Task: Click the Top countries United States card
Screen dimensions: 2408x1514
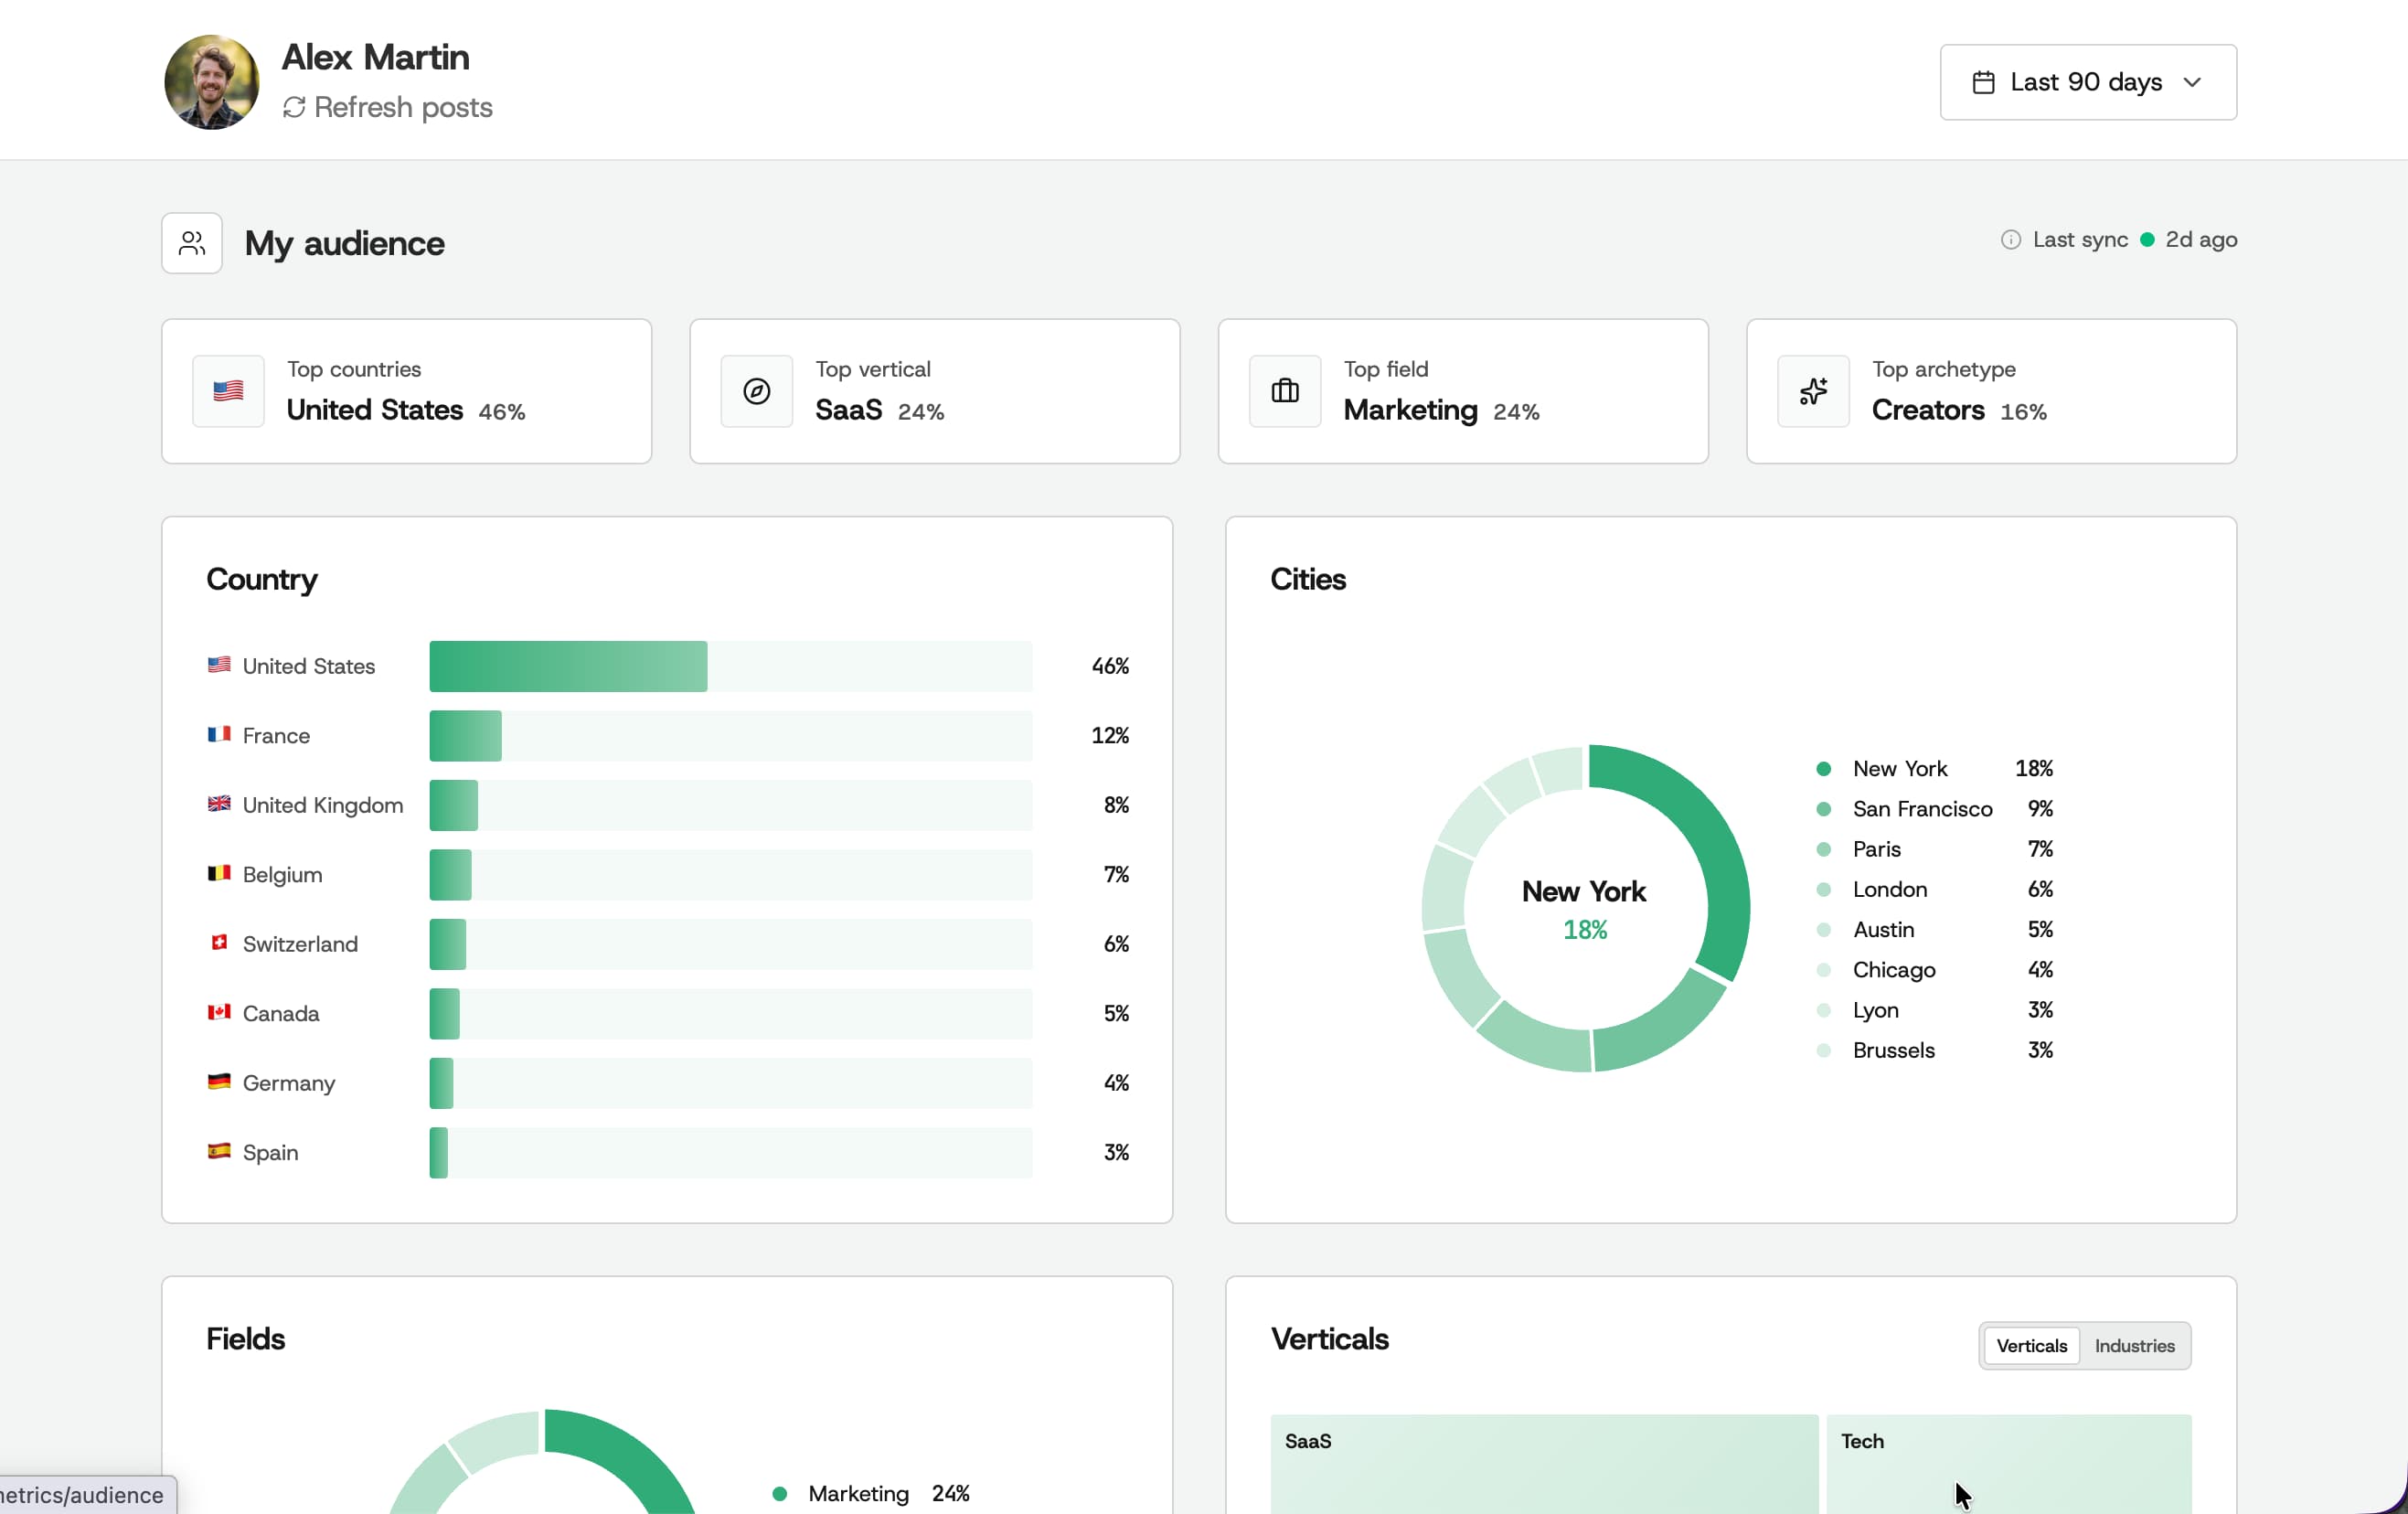Action: (407, 391)
